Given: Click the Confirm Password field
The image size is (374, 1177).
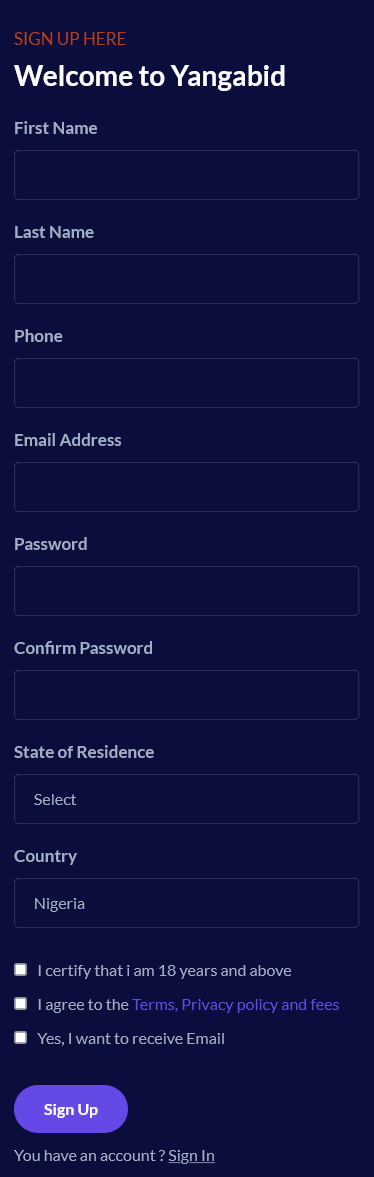Looking at the screenshot, I should 186,695.
